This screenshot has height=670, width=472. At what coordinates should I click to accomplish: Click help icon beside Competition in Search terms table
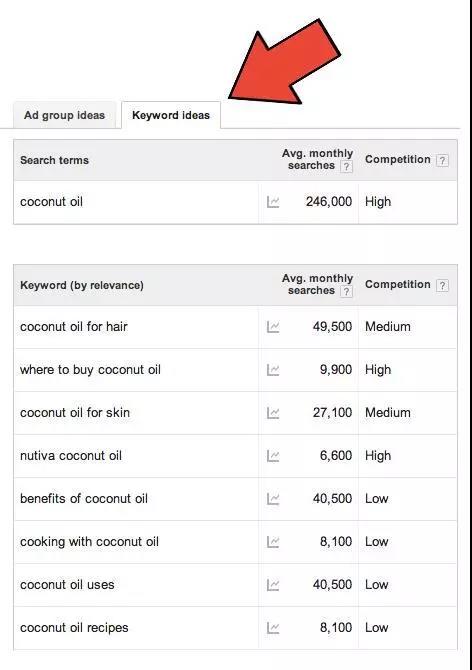pos(442,161)
